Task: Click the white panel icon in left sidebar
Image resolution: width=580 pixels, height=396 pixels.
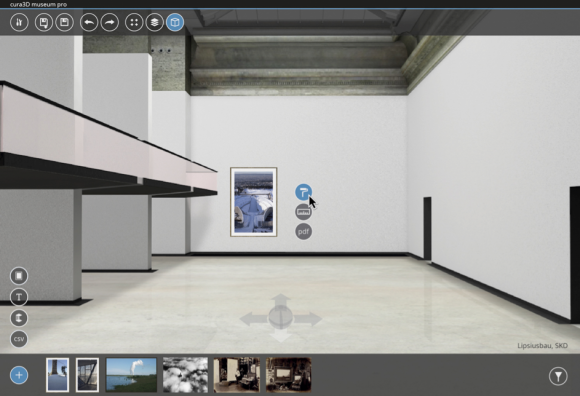Action: pos(19,276)
